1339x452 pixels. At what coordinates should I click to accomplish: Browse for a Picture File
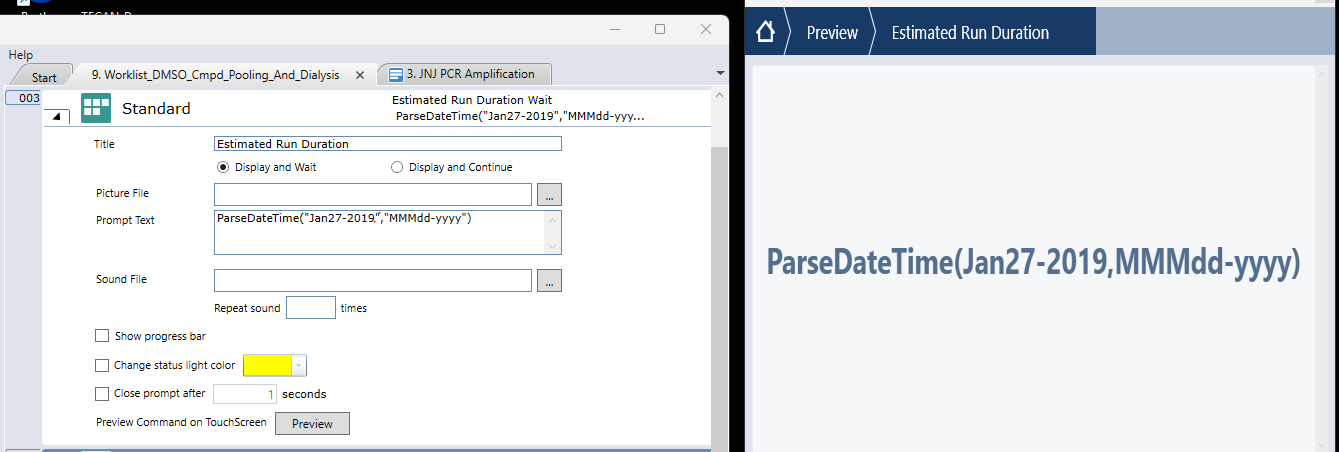(549, 194)
